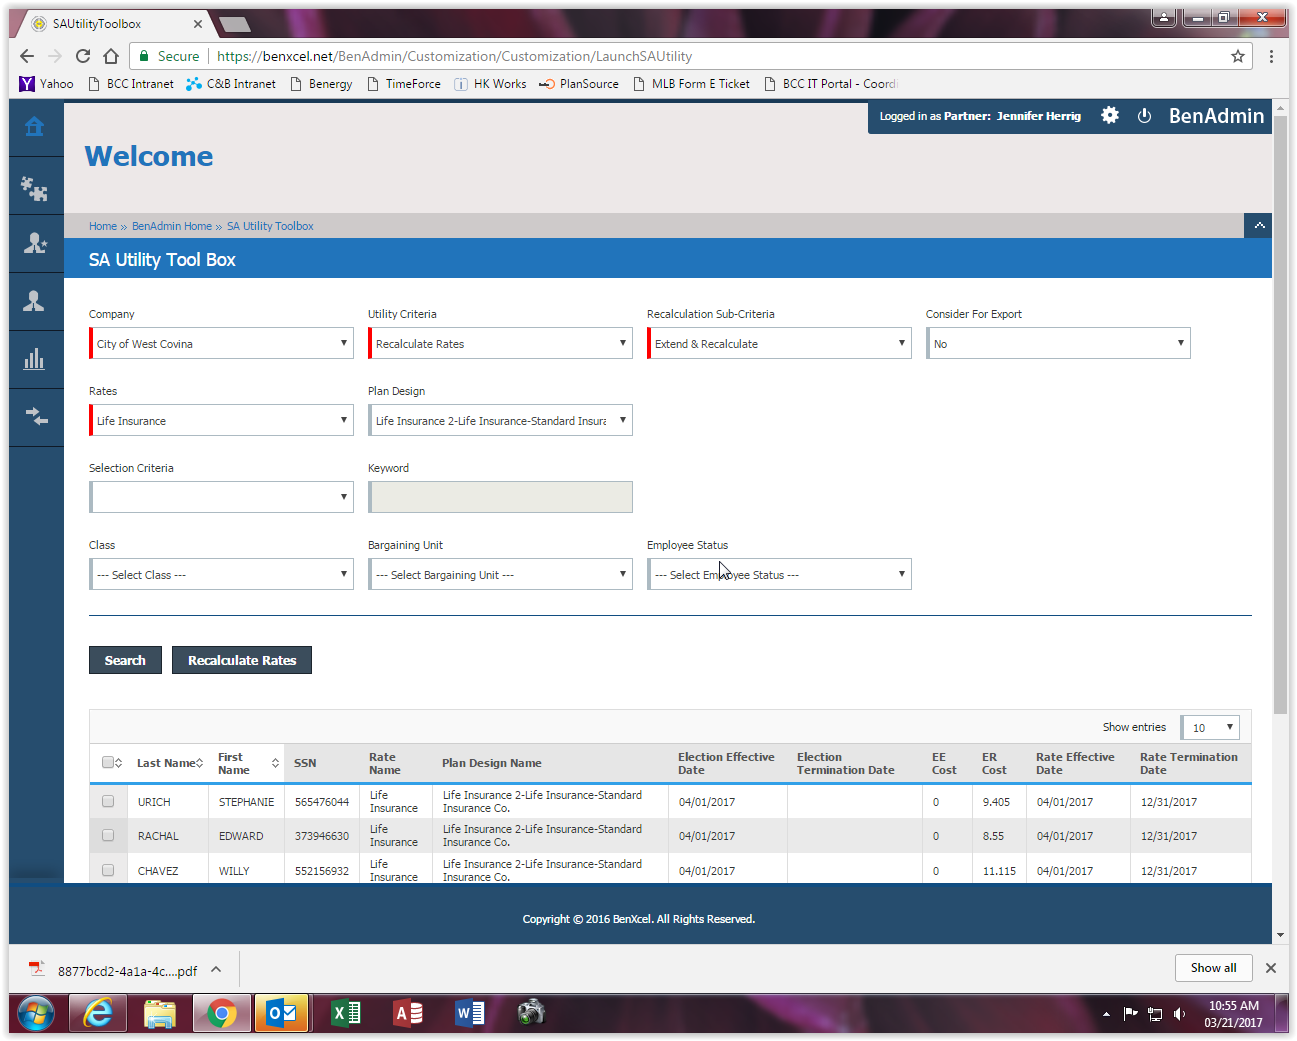Click the page vertical scrollbar
This screenshot has width=1297, height=1041.
[x=1280, y=420]
